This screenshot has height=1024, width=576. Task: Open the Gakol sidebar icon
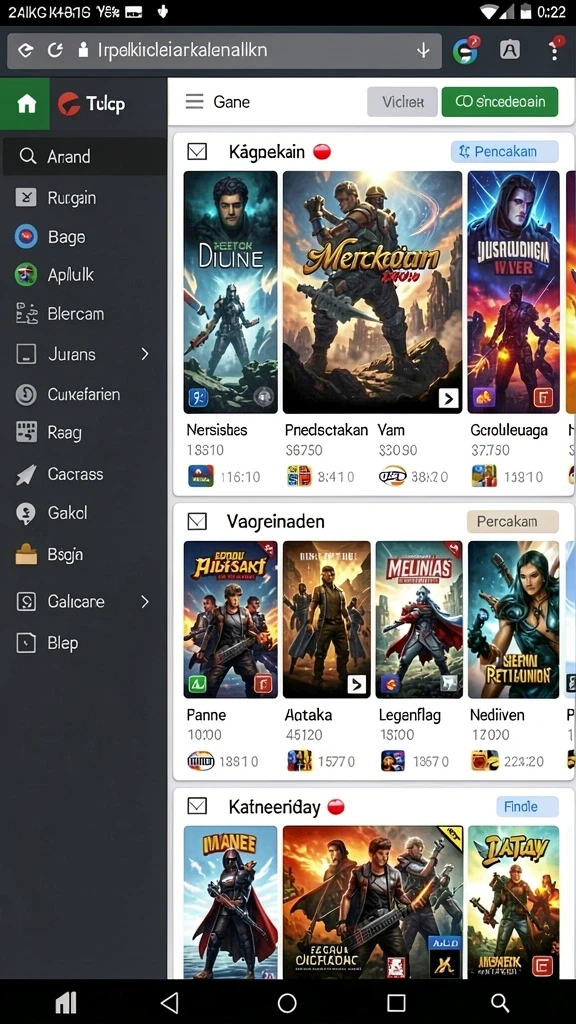26,513
